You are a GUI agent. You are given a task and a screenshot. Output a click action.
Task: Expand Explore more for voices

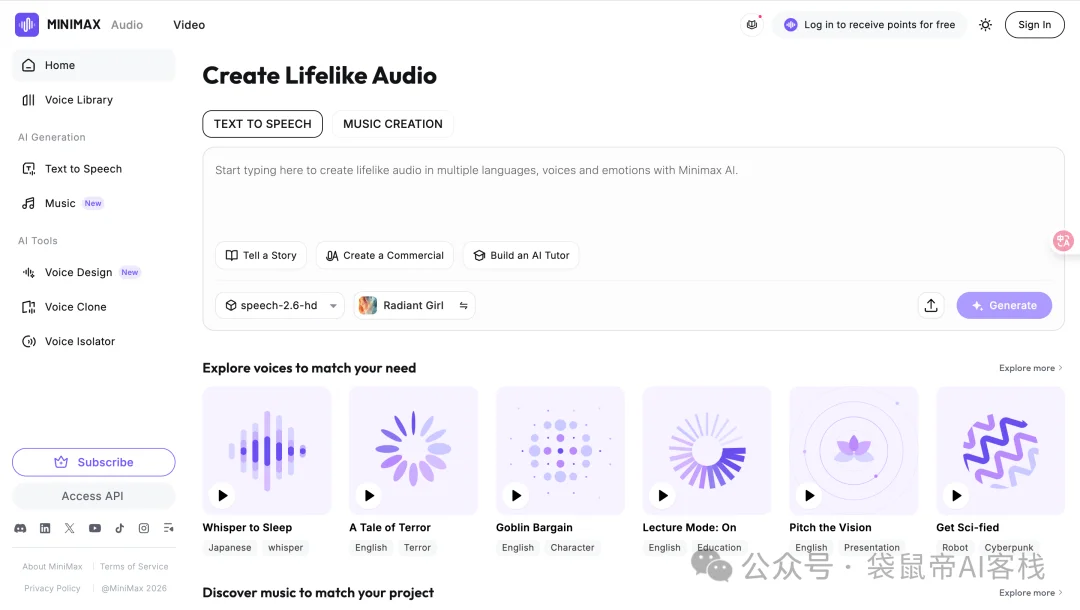tap(1030, 368)
